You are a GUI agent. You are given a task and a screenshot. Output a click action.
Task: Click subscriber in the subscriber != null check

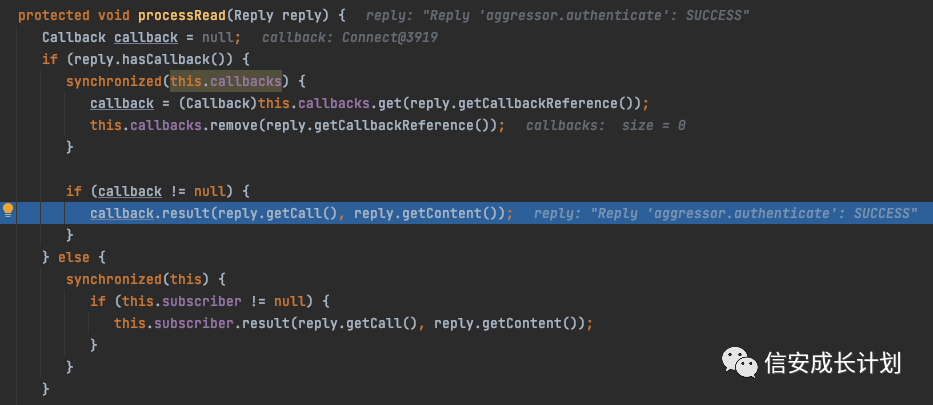click(x=202, y=302)
